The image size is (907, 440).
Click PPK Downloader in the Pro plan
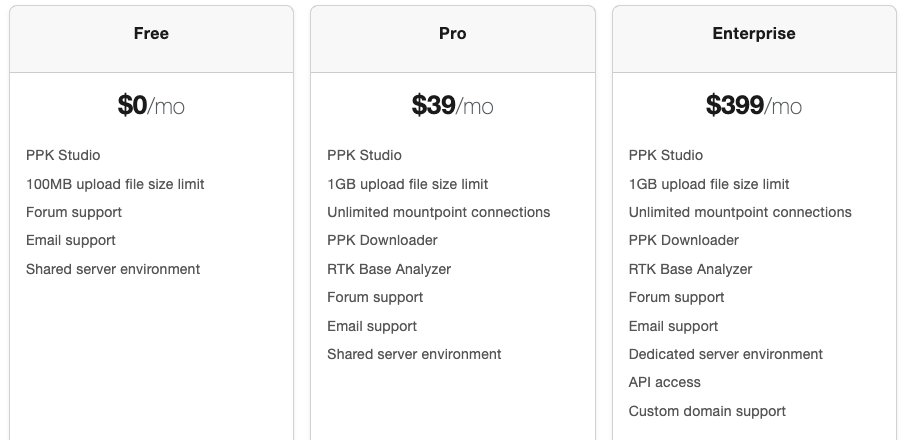tap(382, 240)
